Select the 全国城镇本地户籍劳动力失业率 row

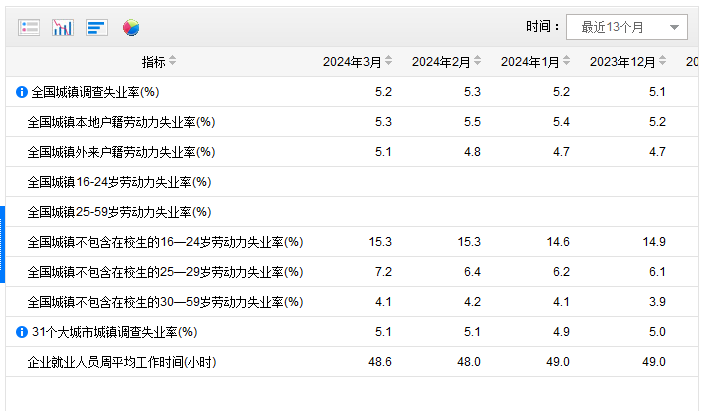121,122
